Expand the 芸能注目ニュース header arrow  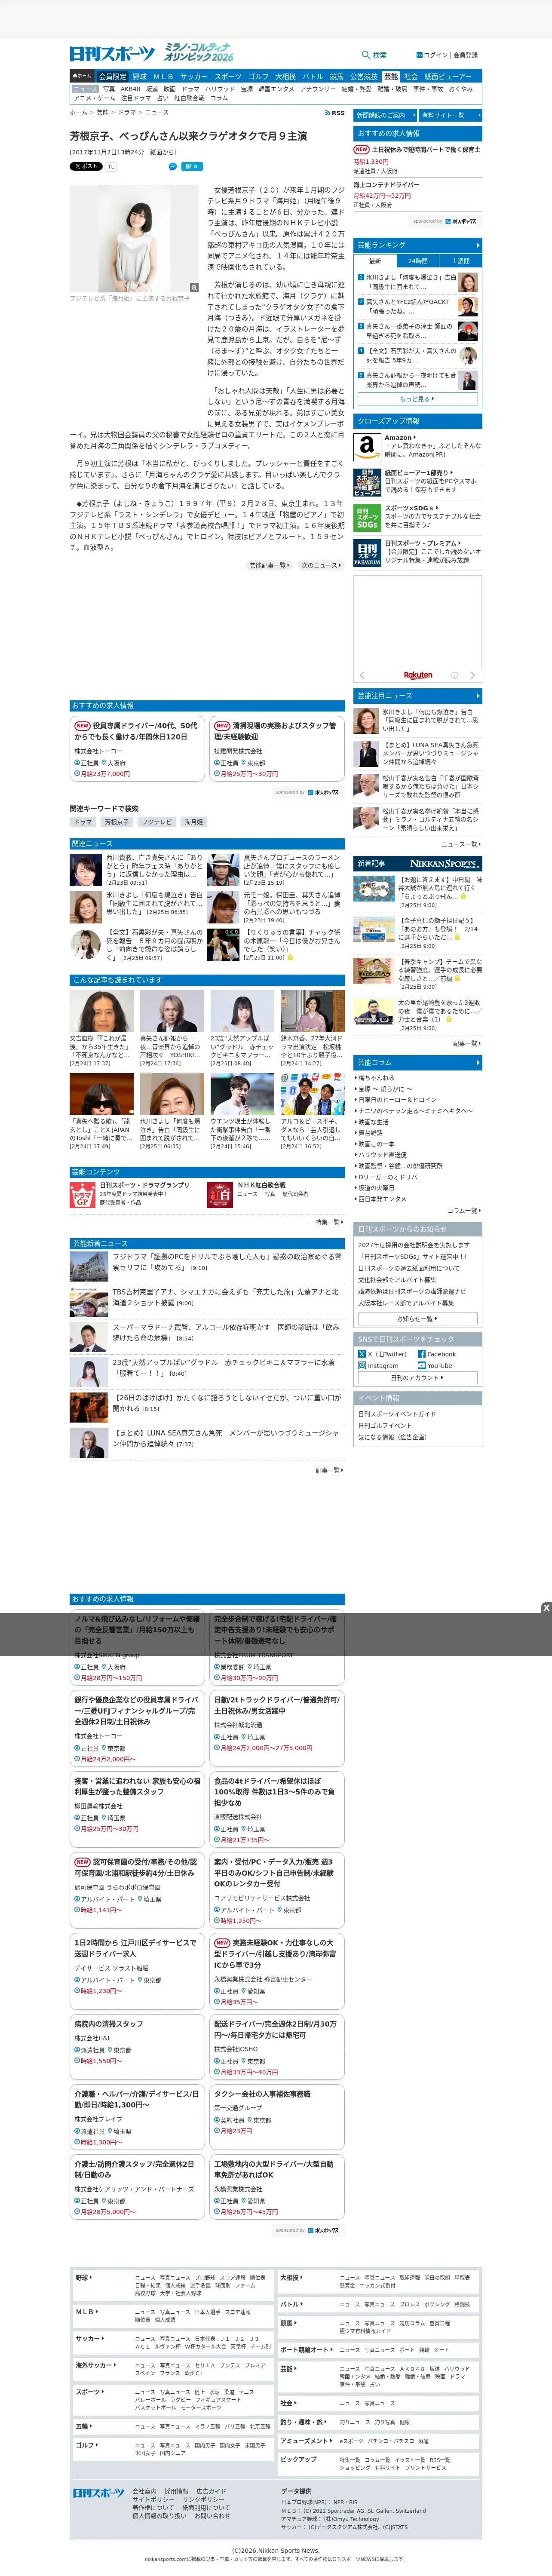click(x=477, y=696)
